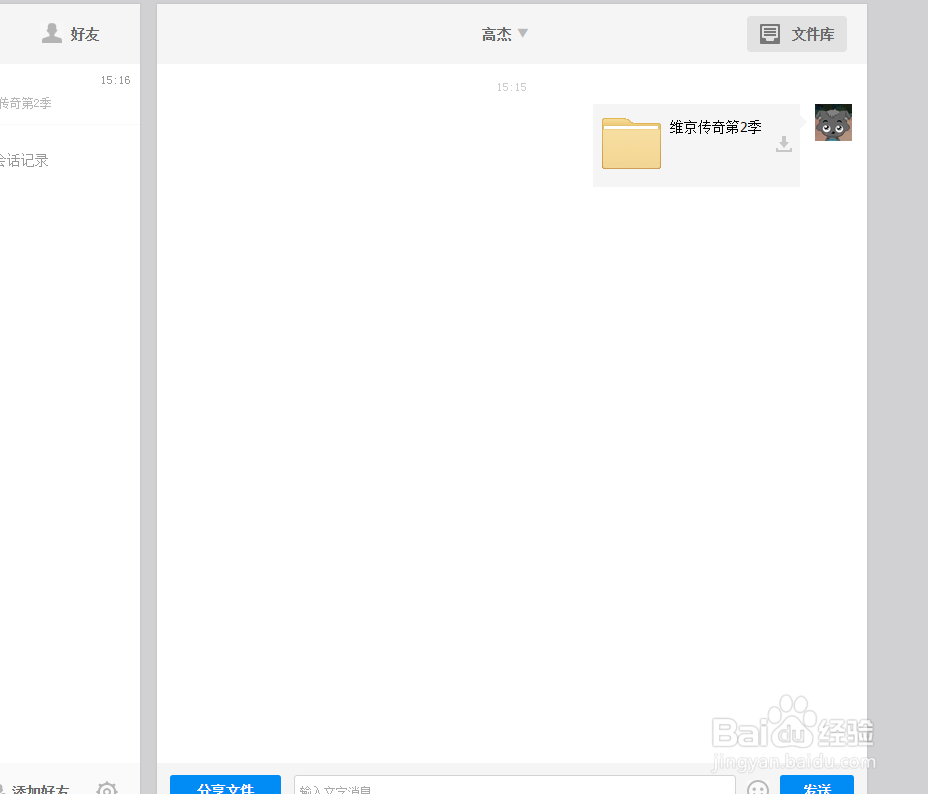Select the 传奇第2季 conversation in sidebar
Viewport: 928px width, 794px height.
coord(27,103)
